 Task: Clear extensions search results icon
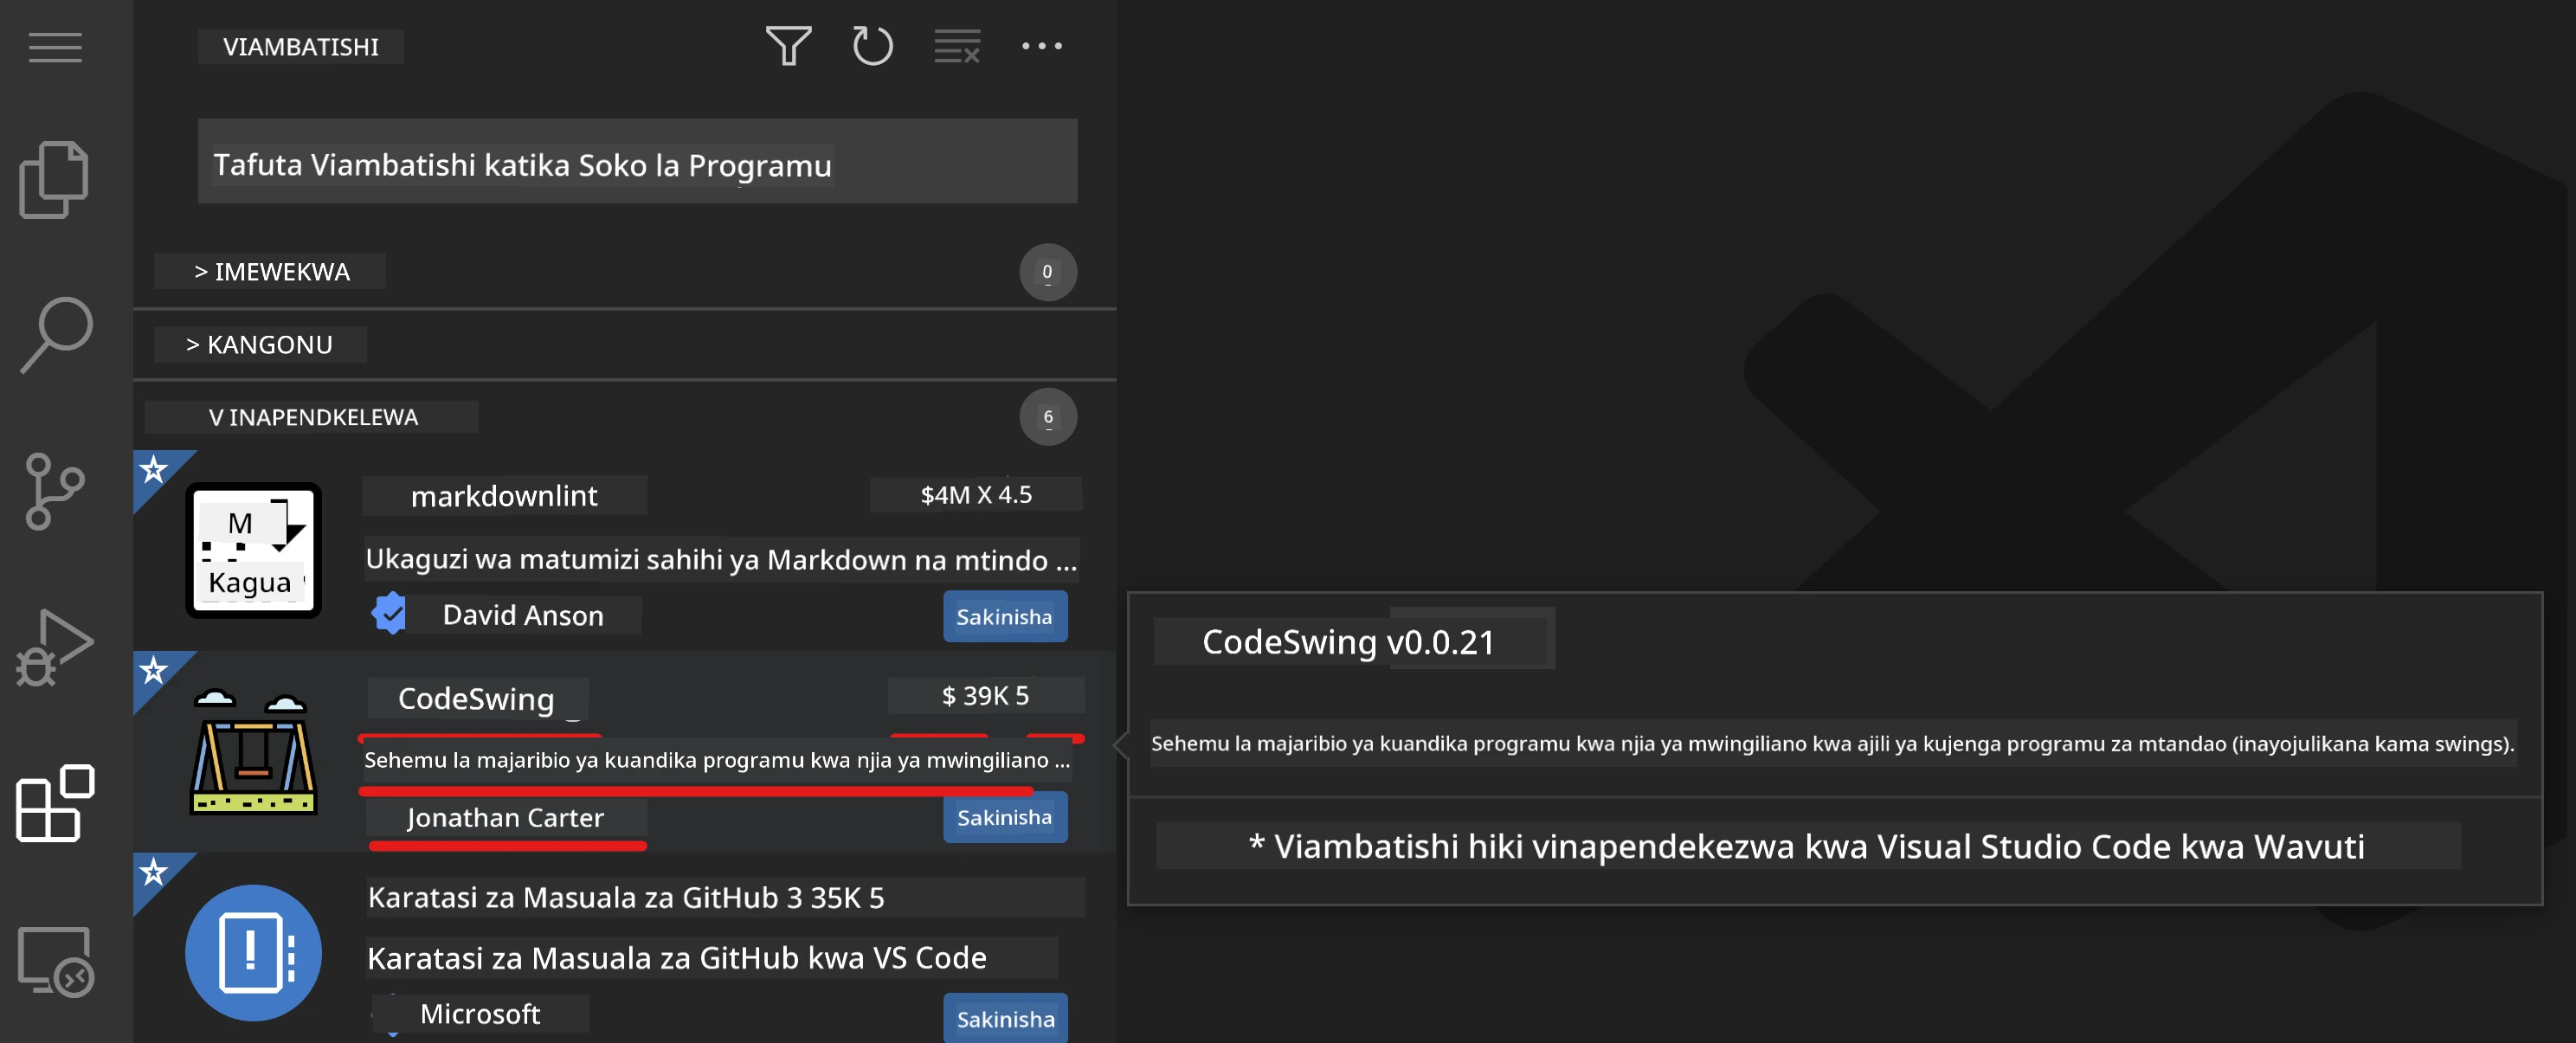click(x=957, y=46)
